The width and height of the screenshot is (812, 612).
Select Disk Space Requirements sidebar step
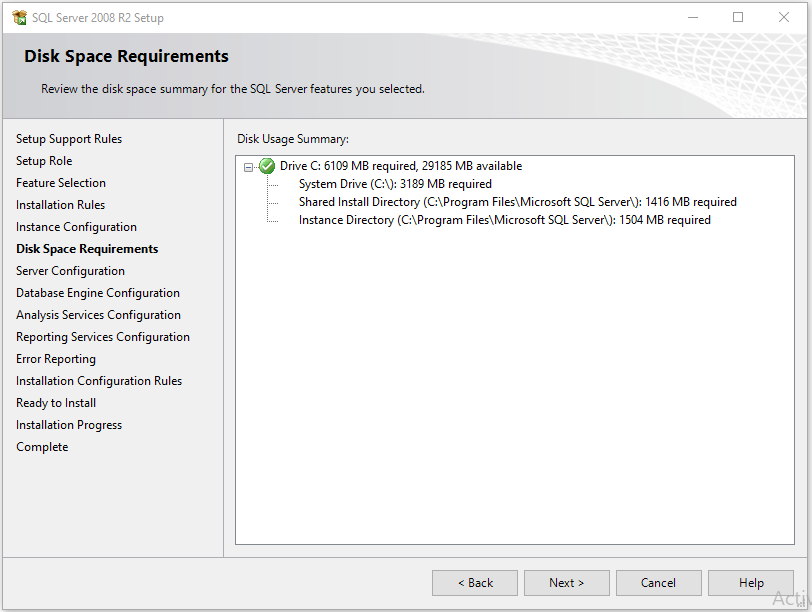pyautogui.click(x=87, y=249)
